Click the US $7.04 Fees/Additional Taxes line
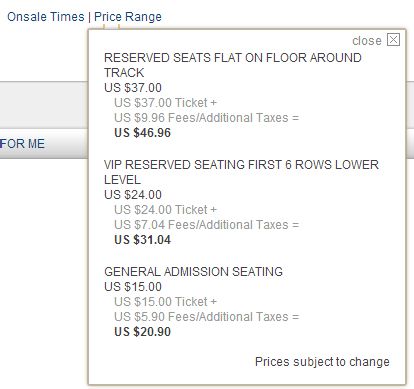The image size is (414, 389). coord(207,225)
